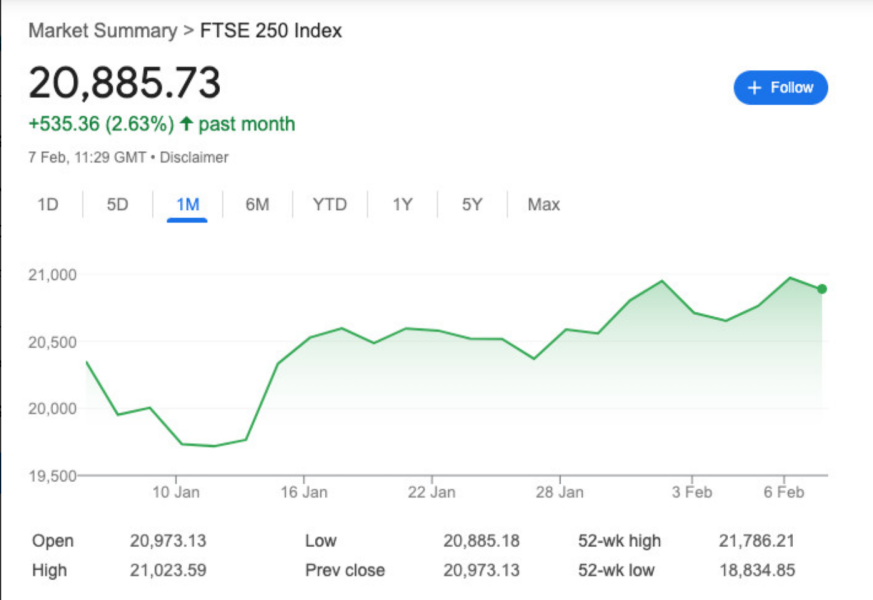Screen dimensions: 873x600
Task: Switch to the 5D time range tab
Action: 117,204
